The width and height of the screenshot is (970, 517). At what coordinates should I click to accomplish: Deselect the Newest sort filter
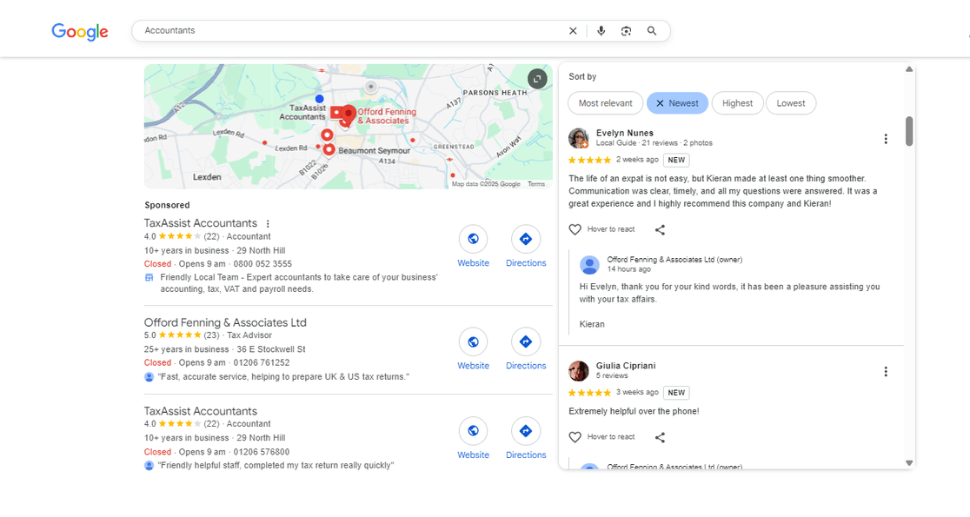(x=677, y=103)
